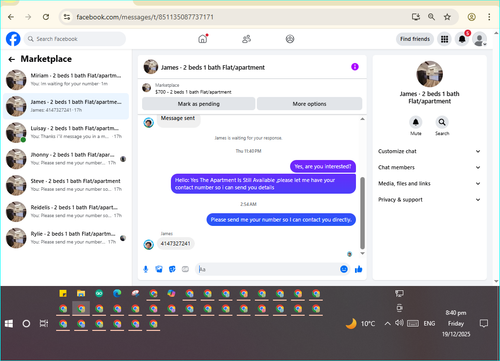
Task: Open the Groups icon in top navigation
Action: (x=290, y=39)
